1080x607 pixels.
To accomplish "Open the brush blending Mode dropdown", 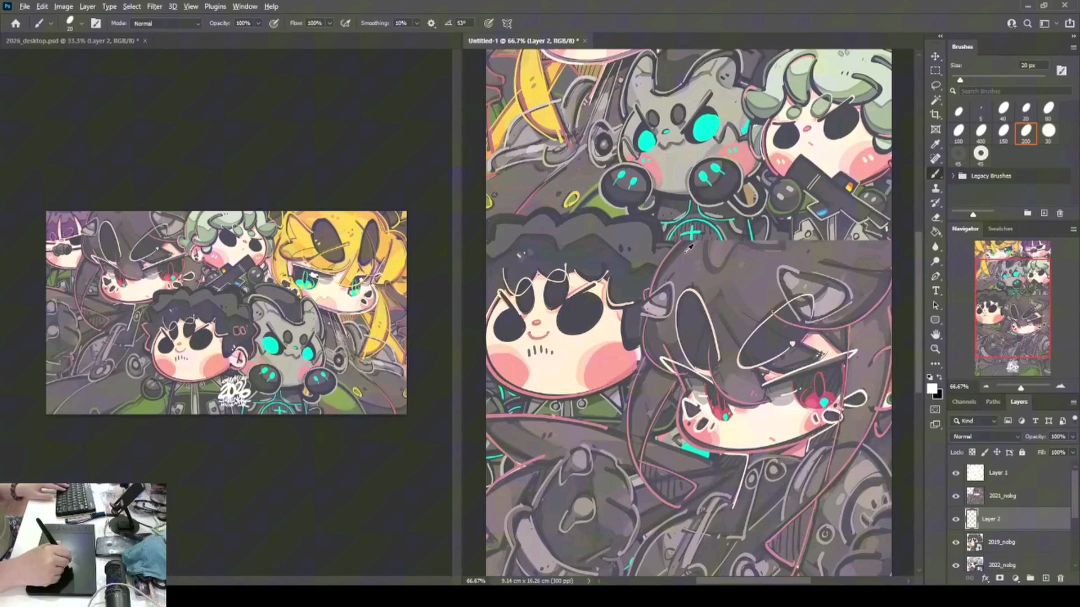I will point(166,23).
